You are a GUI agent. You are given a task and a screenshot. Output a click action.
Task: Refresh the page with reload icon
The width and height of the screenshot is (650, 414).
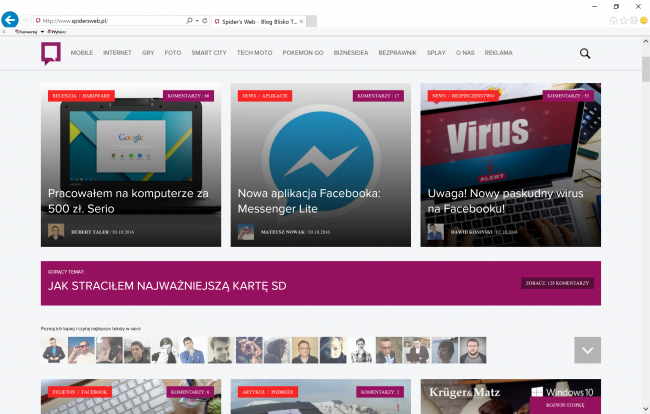205,20
